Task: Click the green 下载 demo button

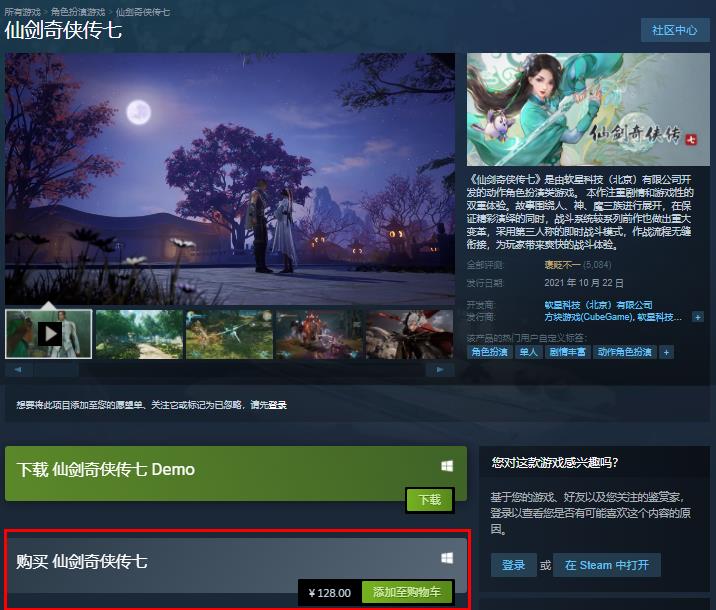Action: click(x=430, y=500)
